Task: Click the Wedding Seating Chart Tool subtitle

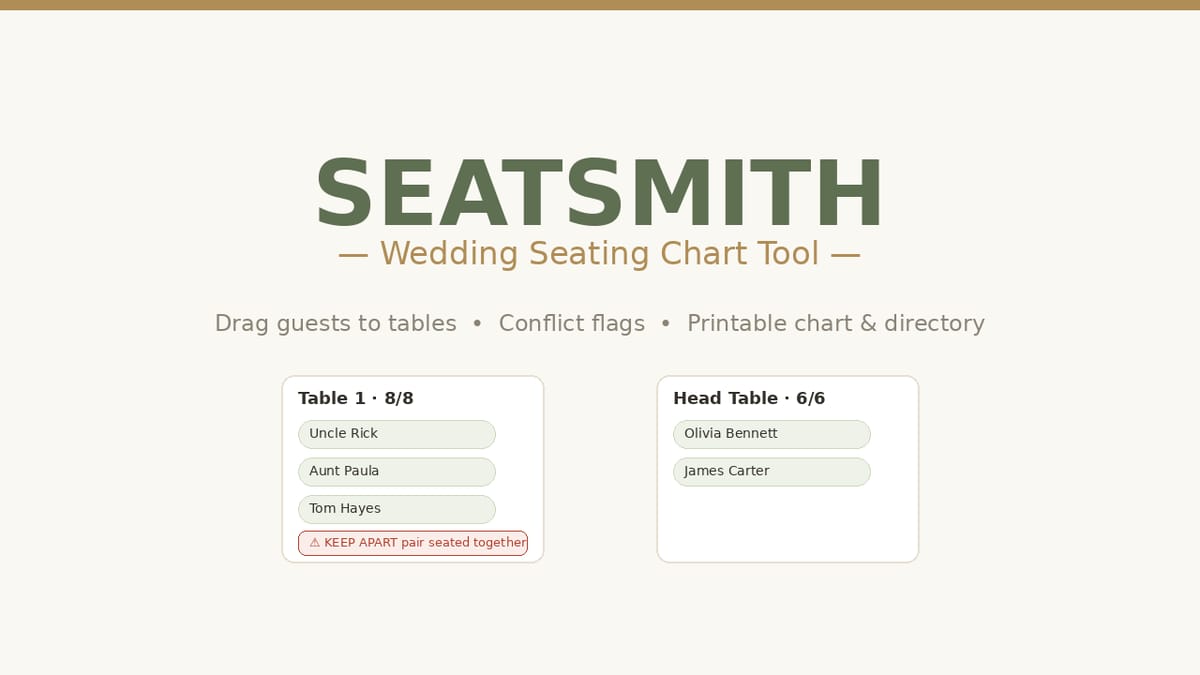Action: [x=600, y=253]
